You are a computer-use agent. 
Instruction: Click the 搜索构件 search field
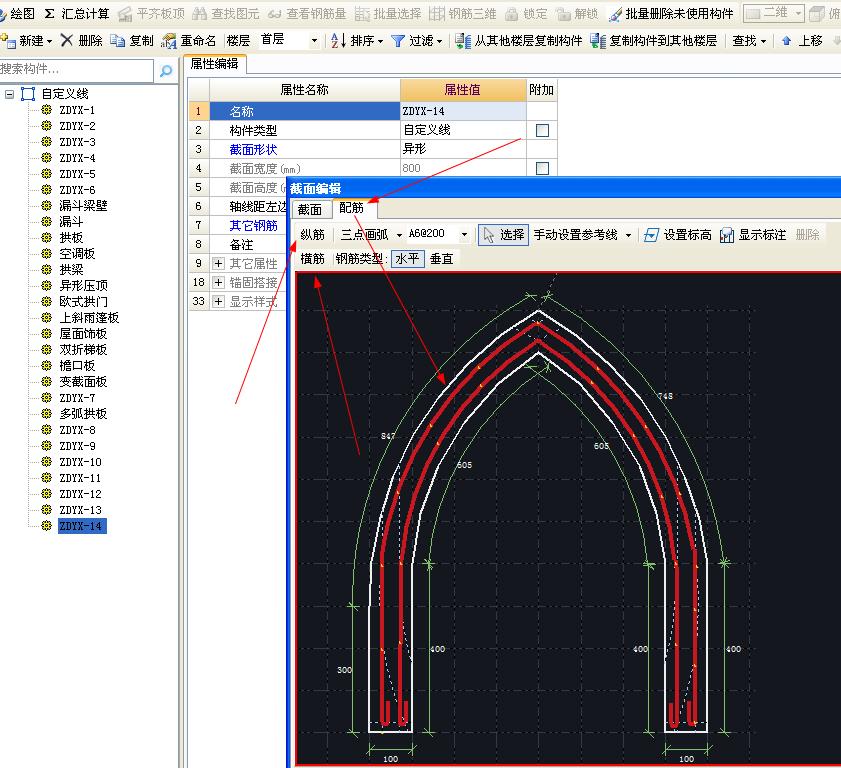click(76, 70)
